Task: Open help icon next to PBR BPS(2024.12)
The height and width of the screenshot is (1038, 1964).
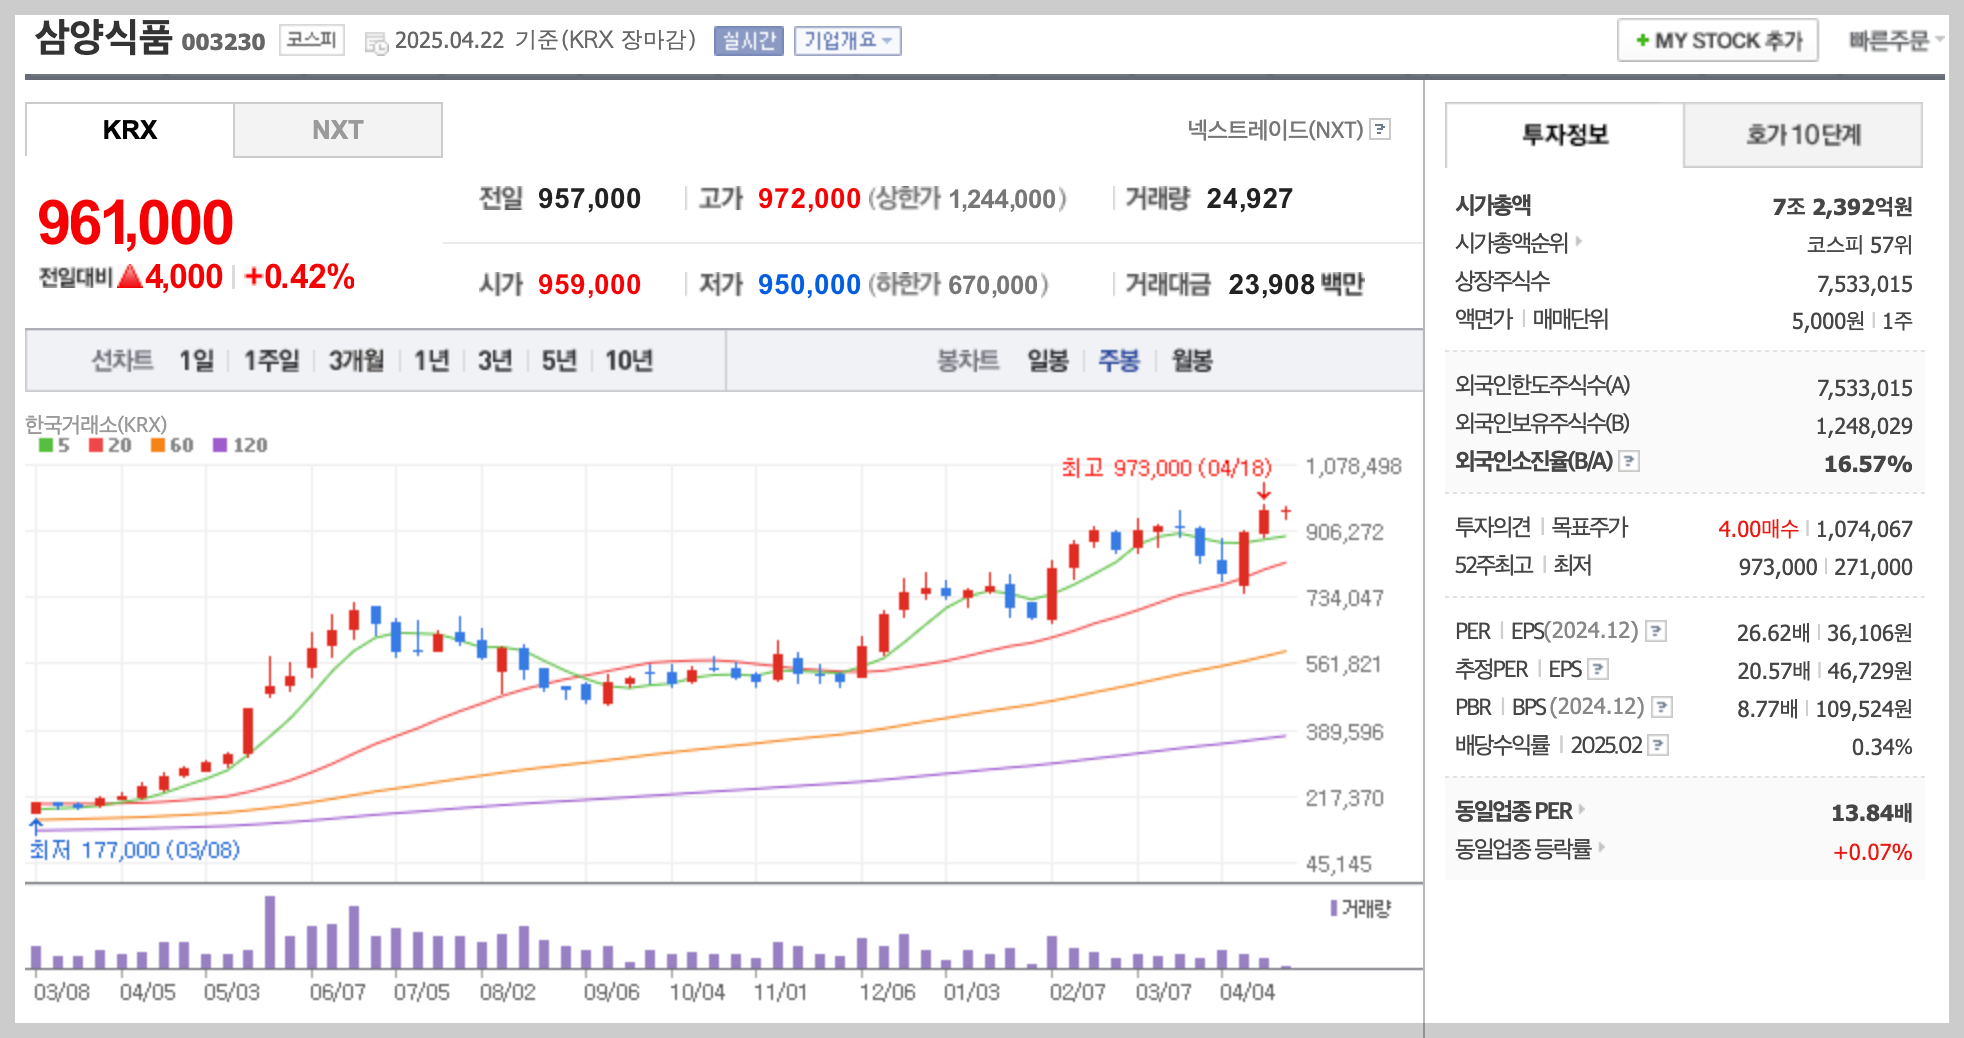Action: click(1662, 707)
